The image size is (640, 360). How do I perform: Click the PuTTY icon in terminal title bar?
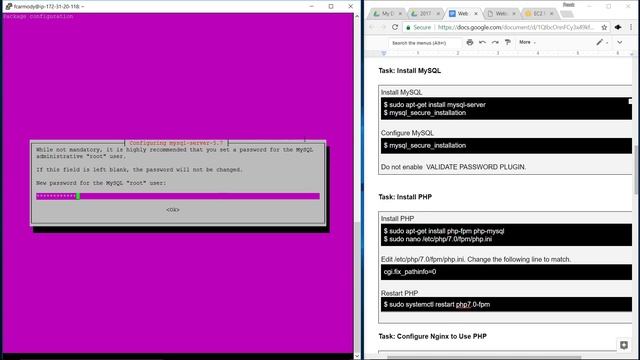pyautogui.click(x=9, y=7)
